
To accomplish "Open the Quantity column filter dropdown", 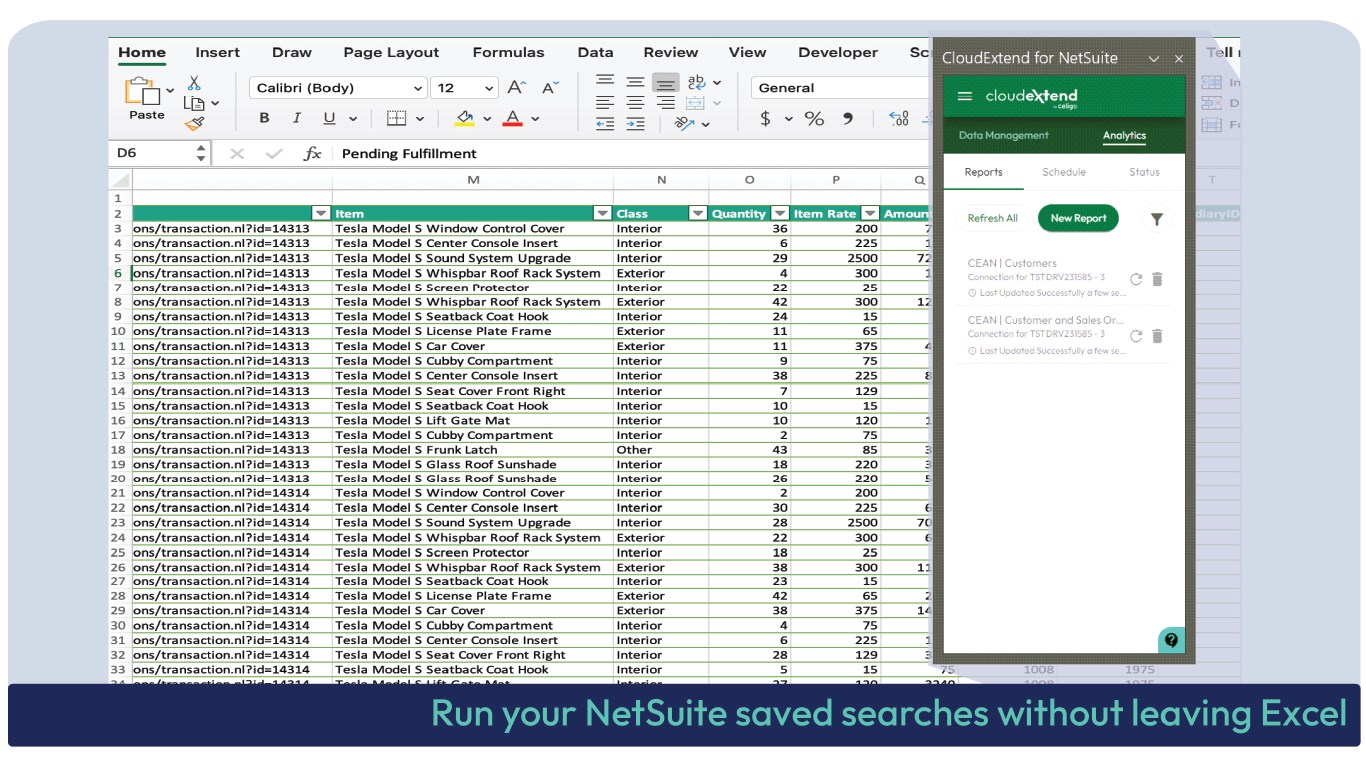I will 779,213.
